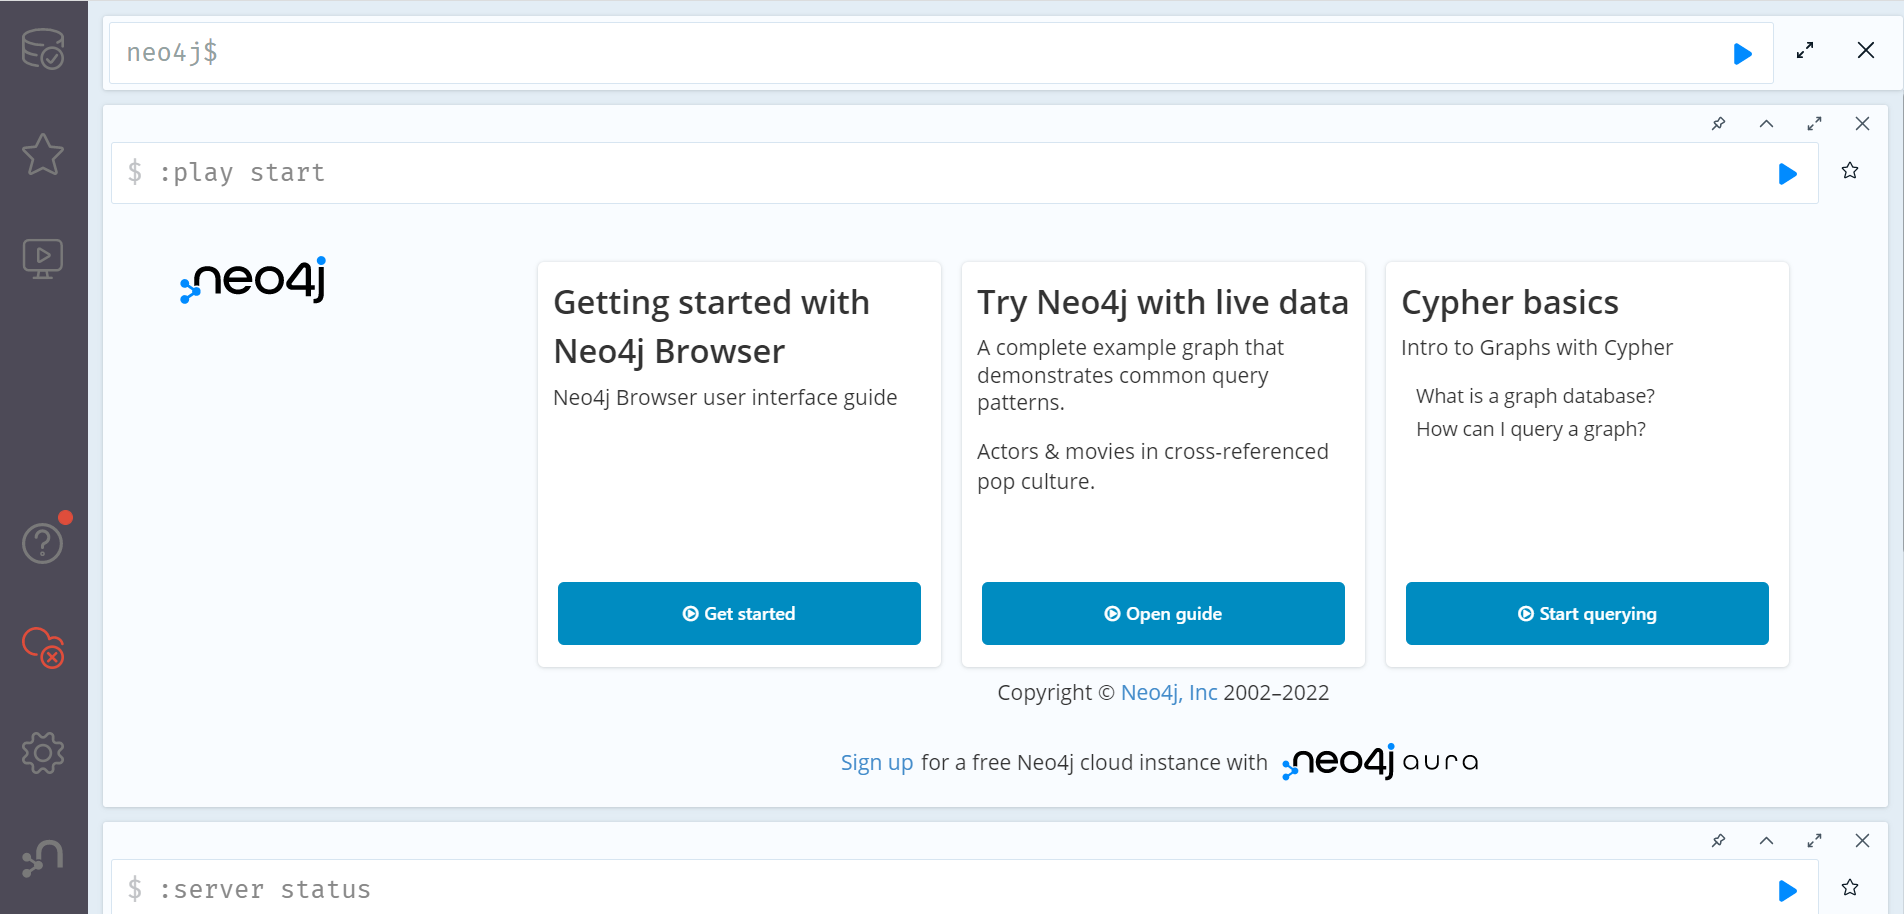Click the Get started button

coord(739,613)
